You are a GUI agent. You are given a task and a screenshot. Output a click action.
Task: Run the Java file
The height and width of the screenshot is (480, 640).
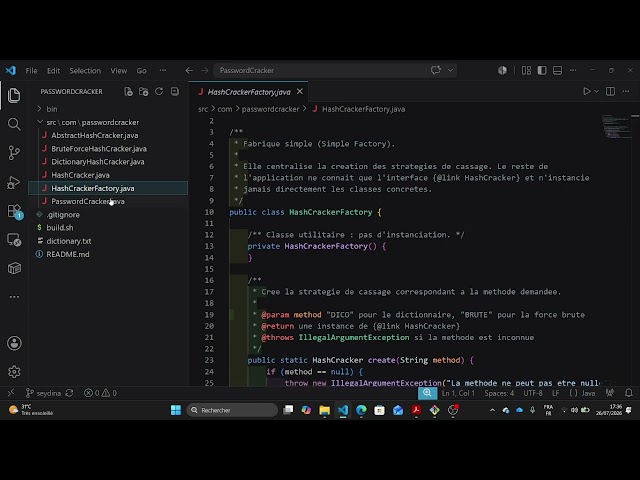pos(587,91)
